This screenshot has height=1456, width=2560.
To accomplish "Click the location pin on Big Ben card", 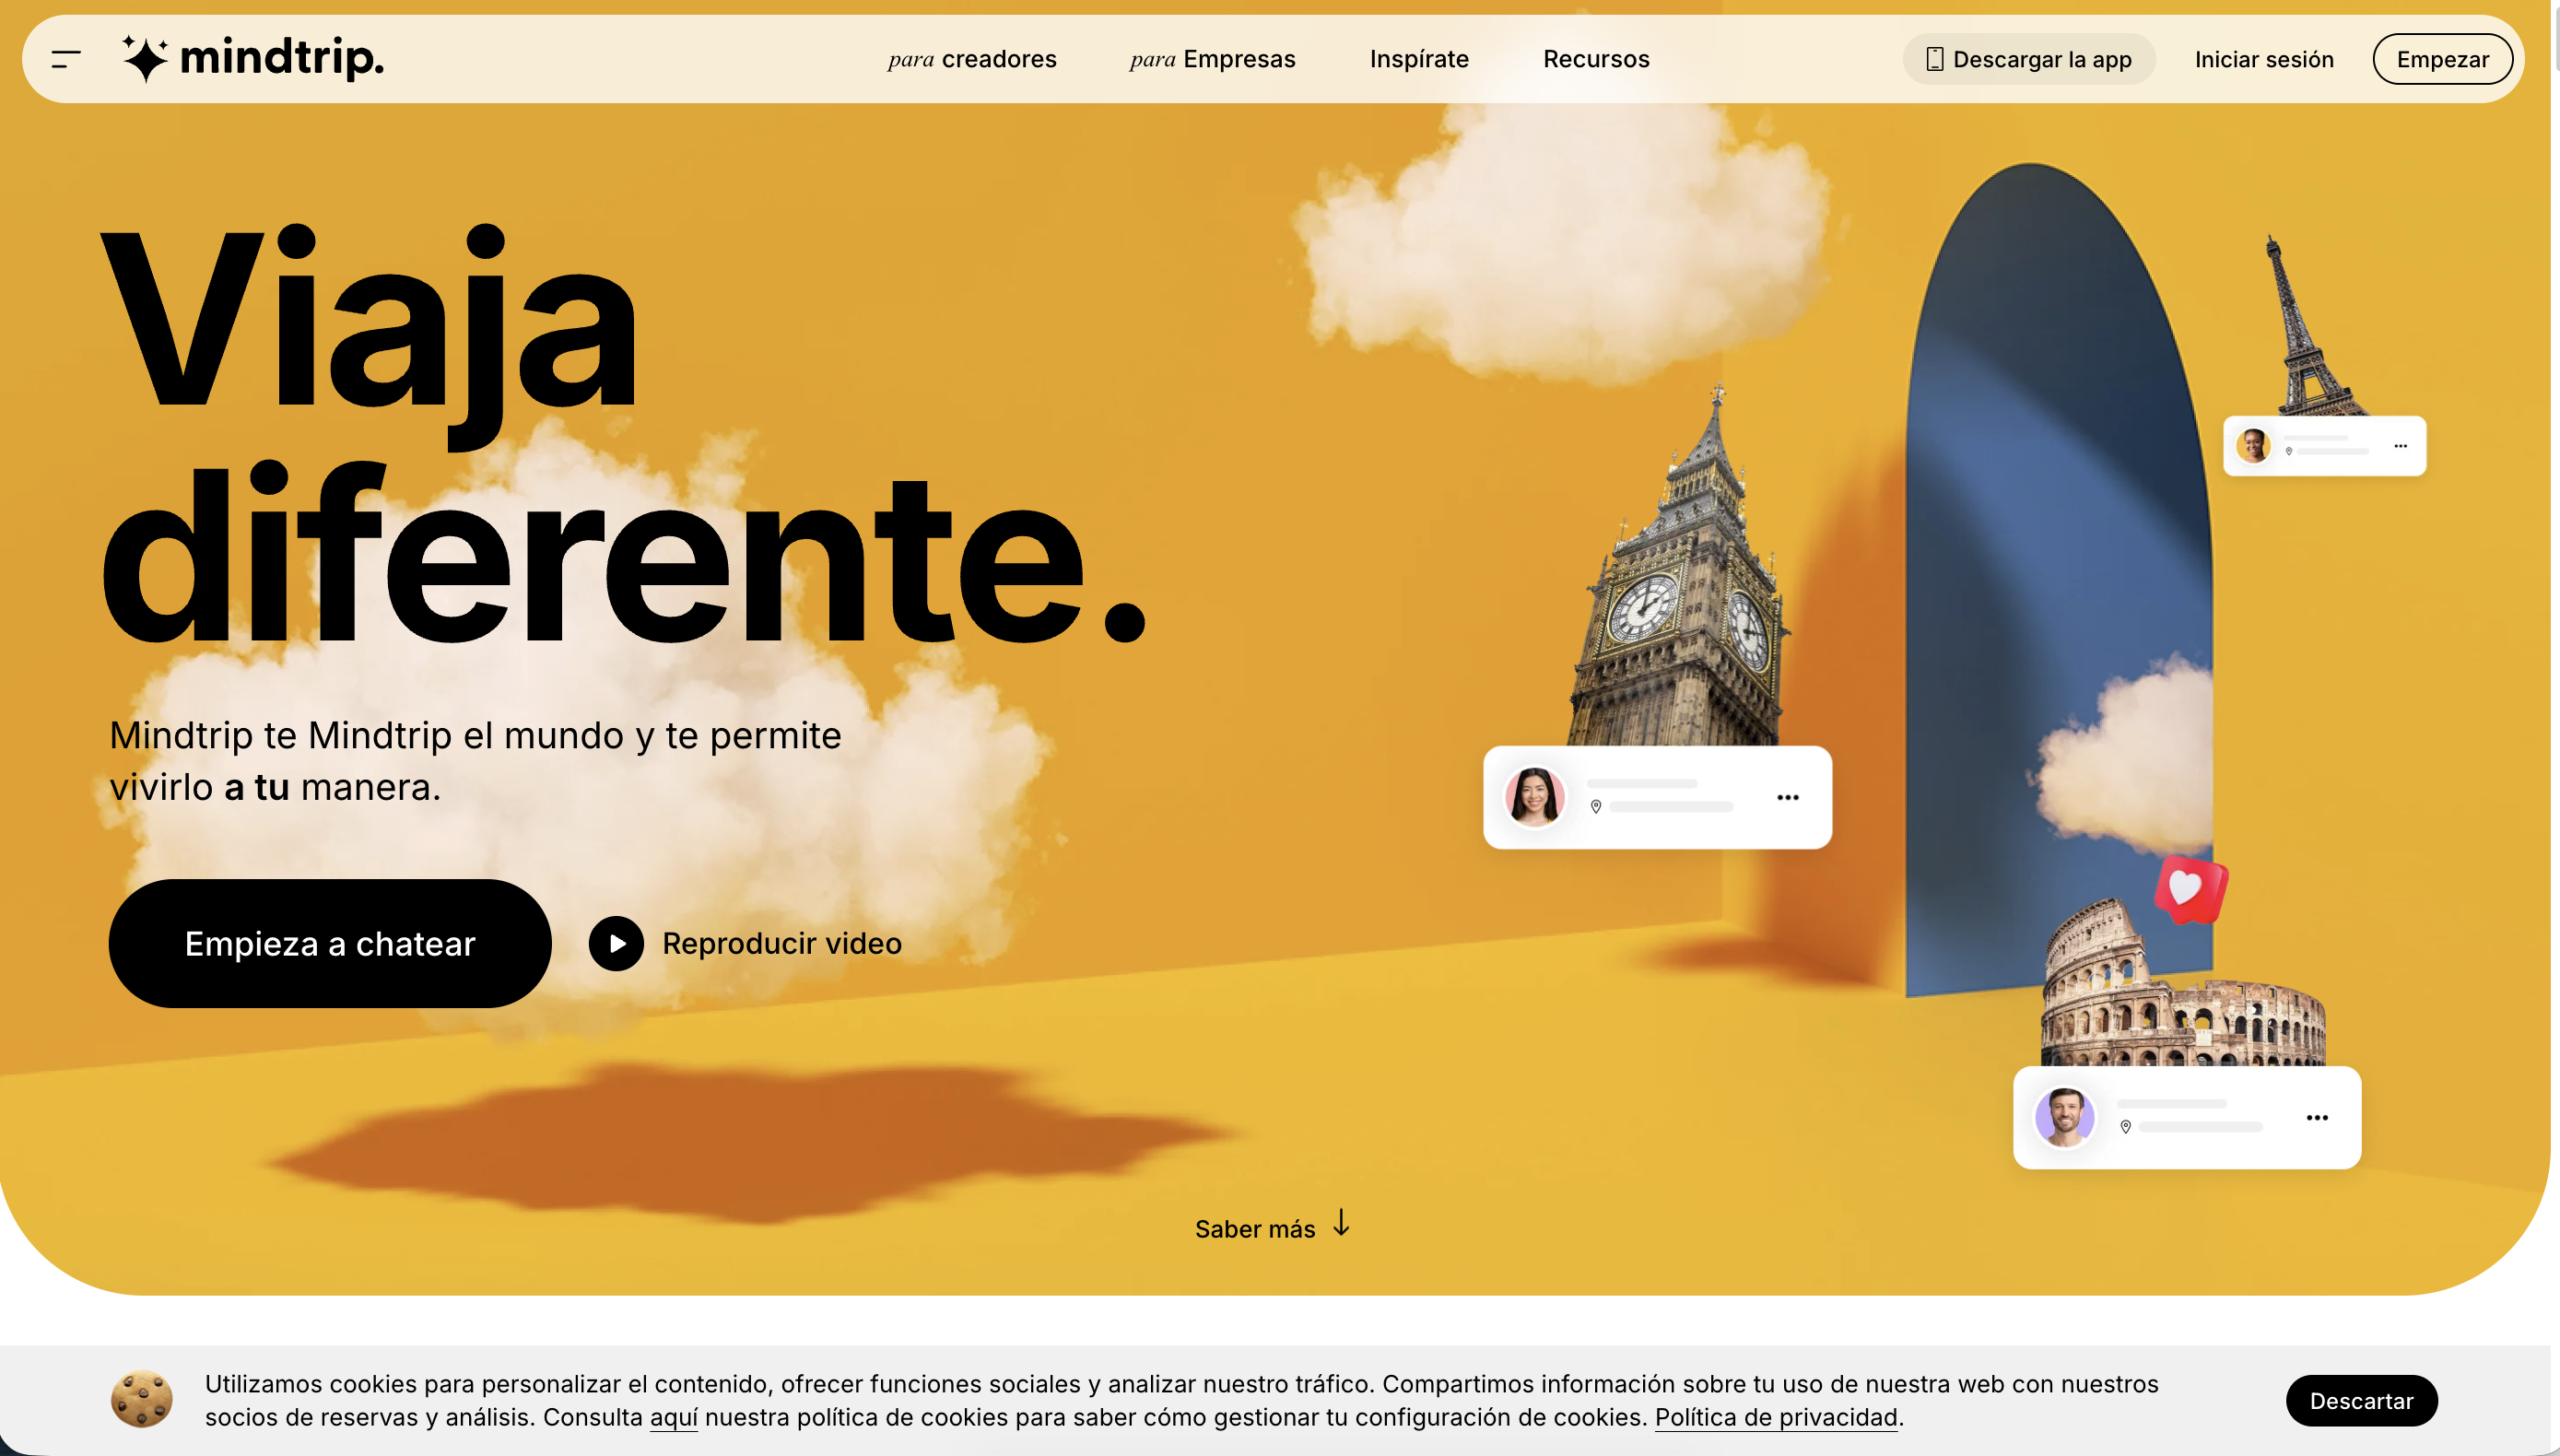I will coord(1596,807).
